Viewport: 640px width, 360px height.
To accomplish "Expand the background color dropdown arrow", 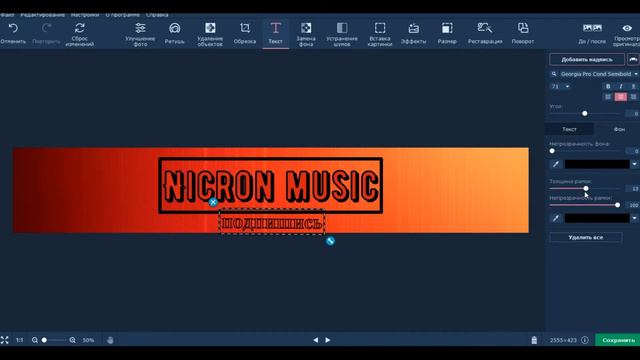I will click(x=634, y=164).
